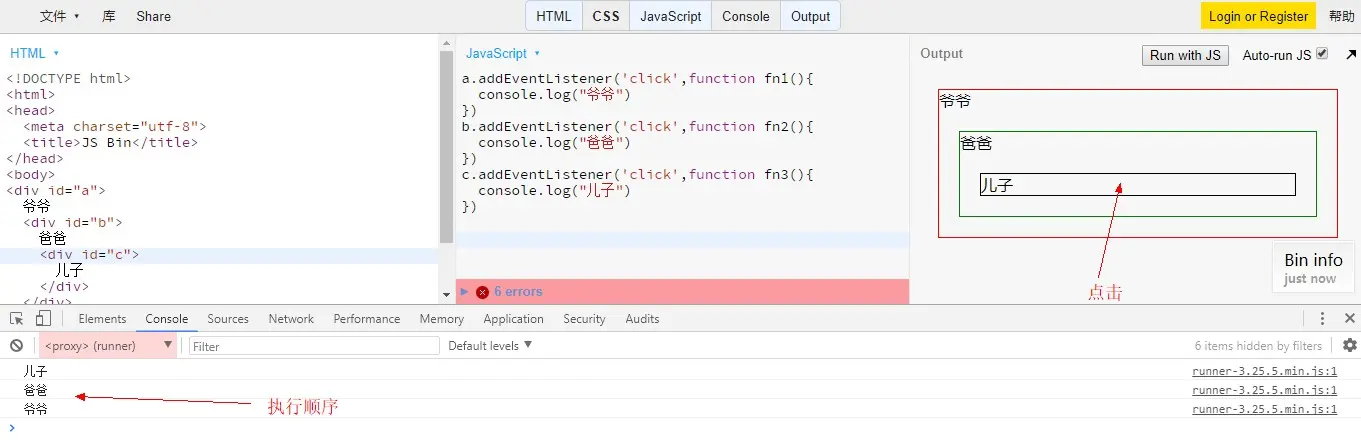Screen dimensions: 1361x440
Task: Toggle the device toolbar icon
Action: (43, 319)
